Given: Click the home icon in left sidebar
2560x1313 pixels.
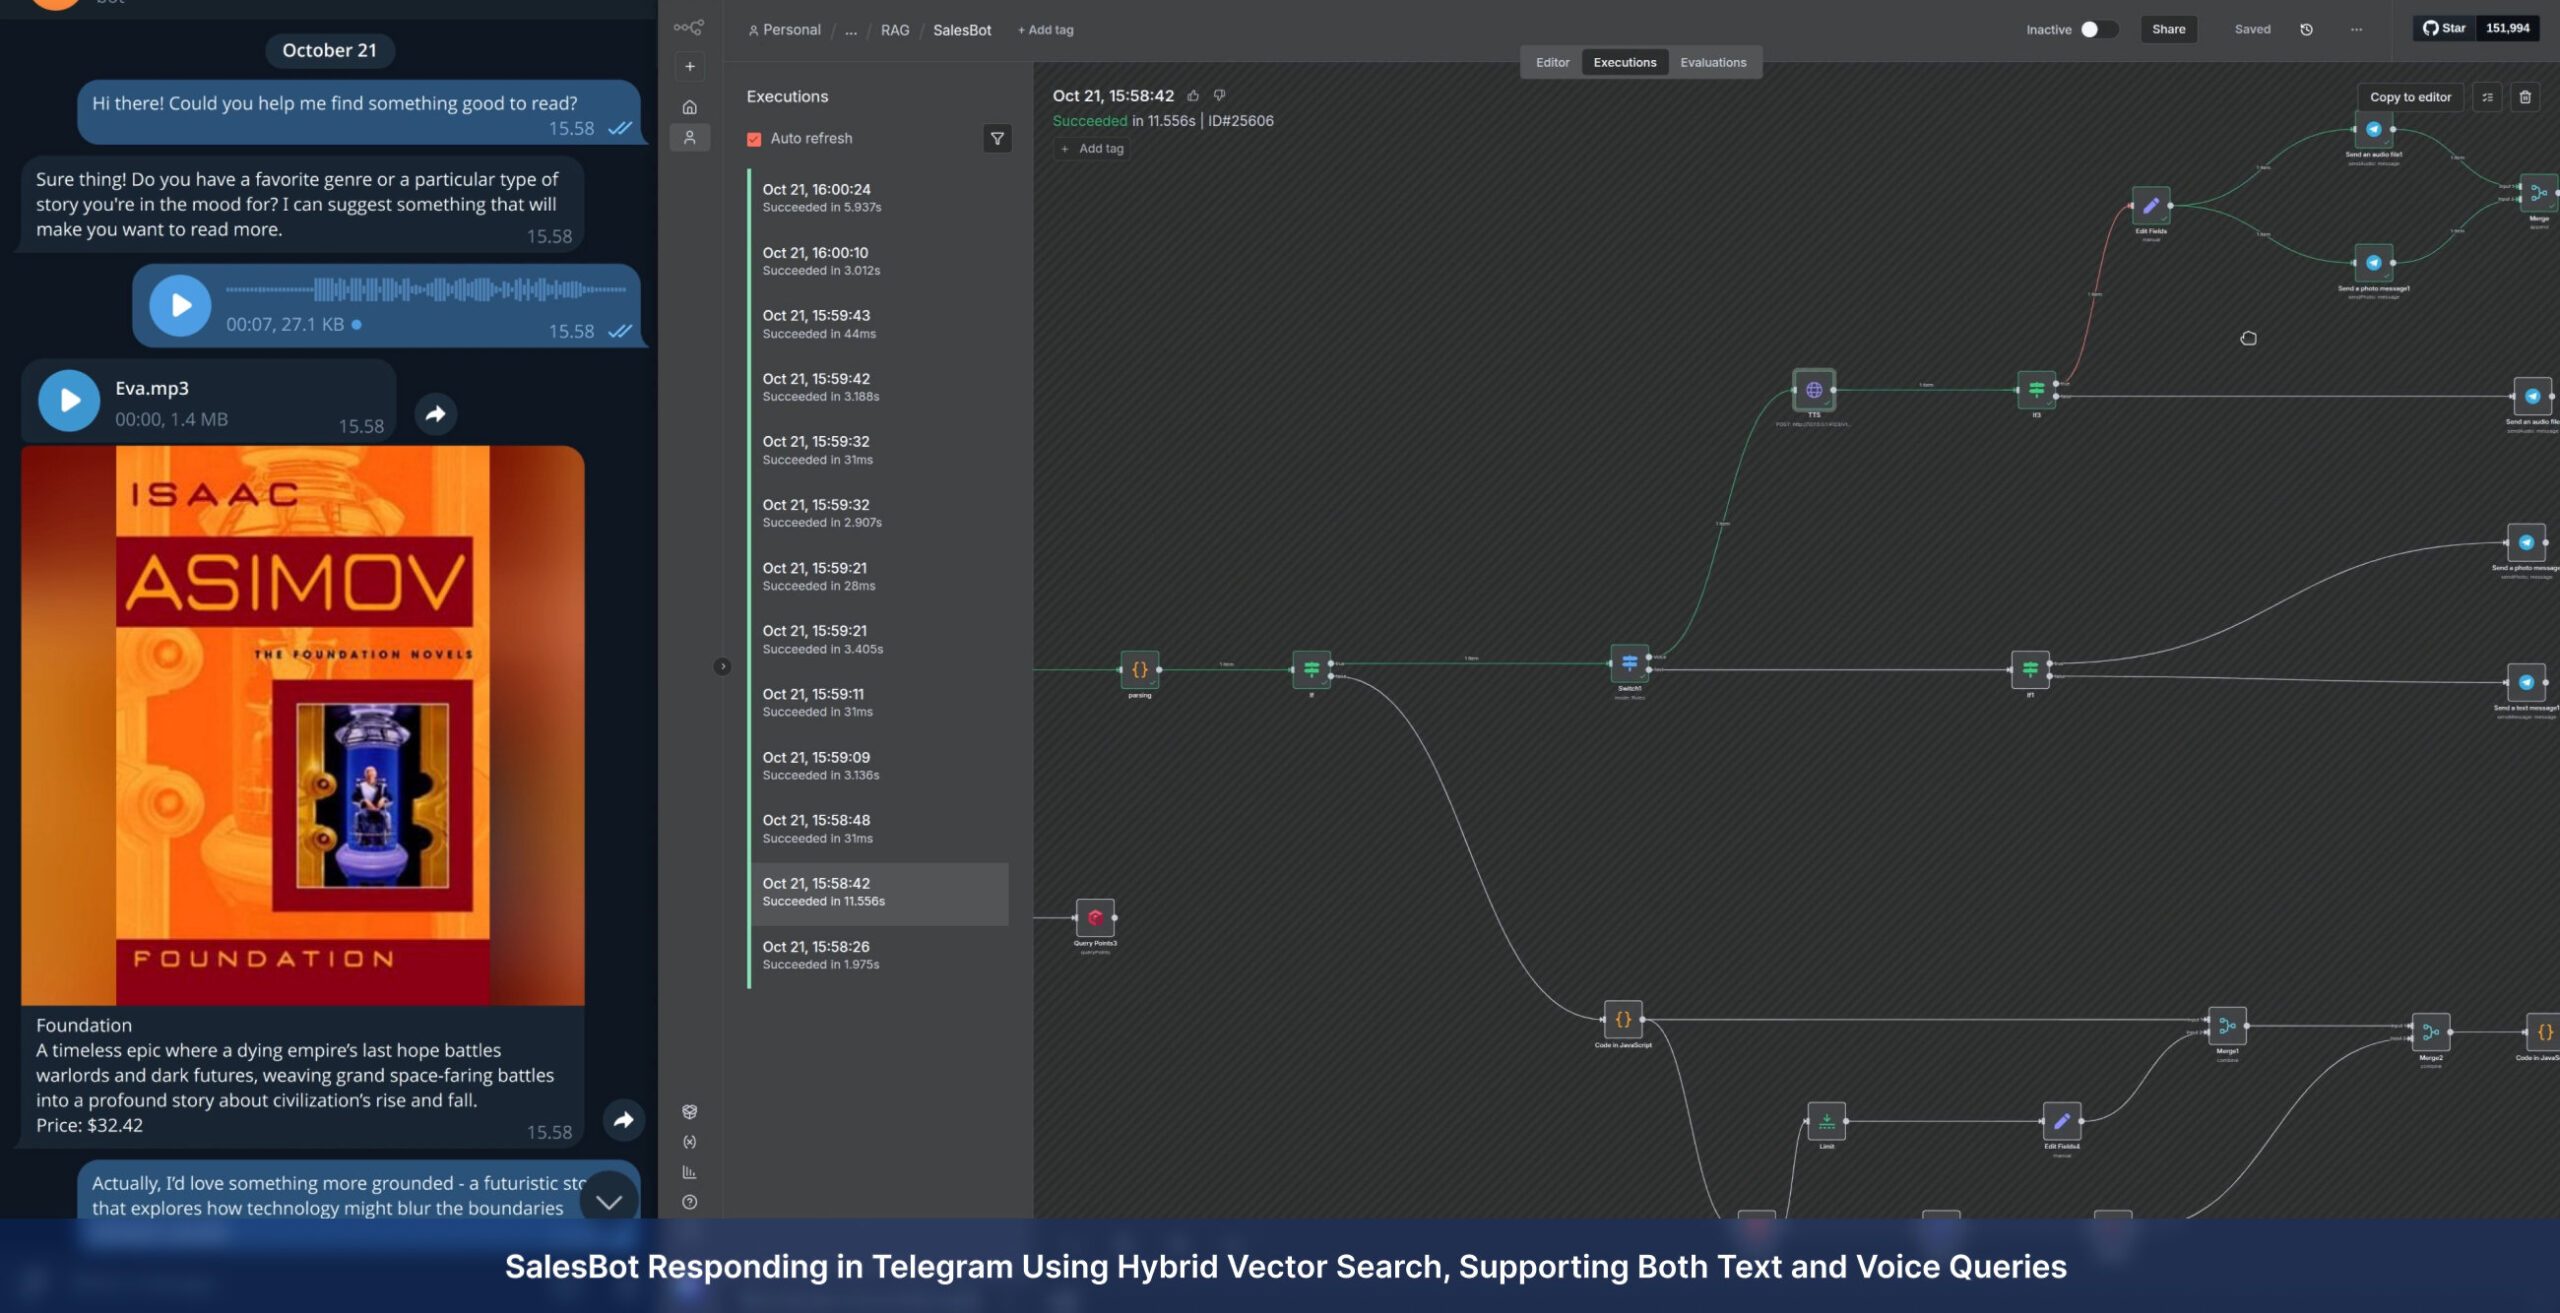Looking at the screenshot, I should 689,107.
